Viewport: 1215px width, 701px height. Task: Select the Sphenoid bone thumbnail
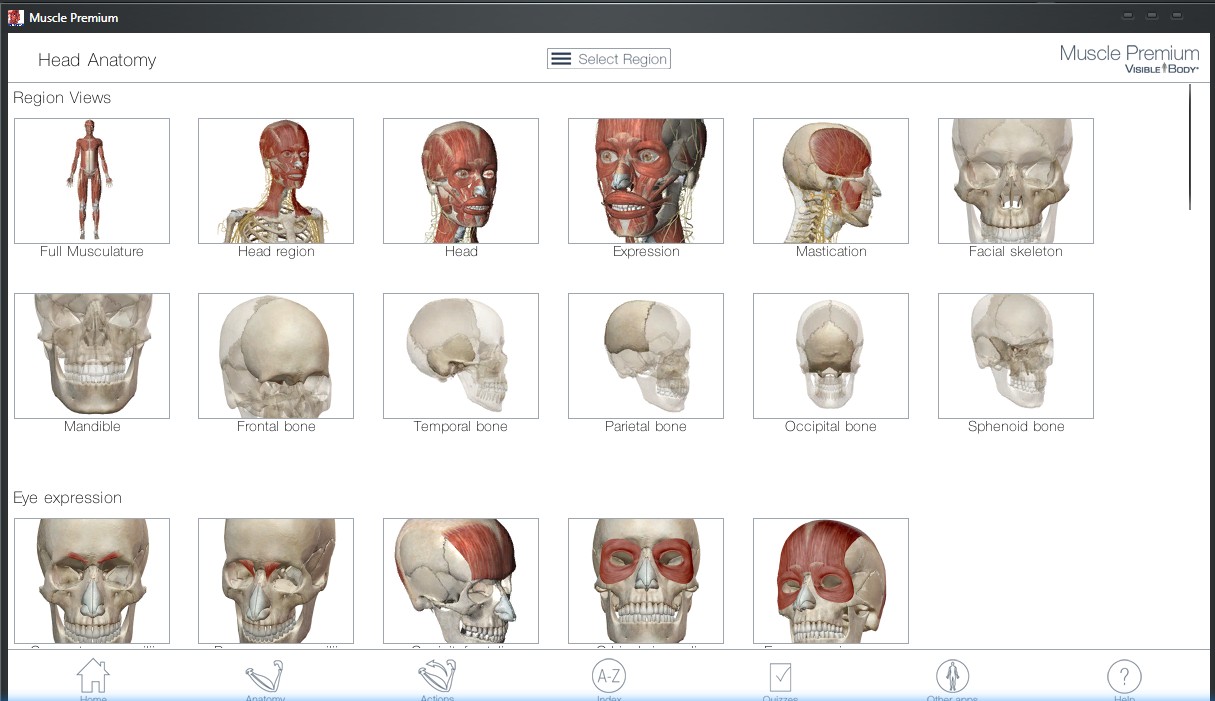click(x=1016, y=356)
